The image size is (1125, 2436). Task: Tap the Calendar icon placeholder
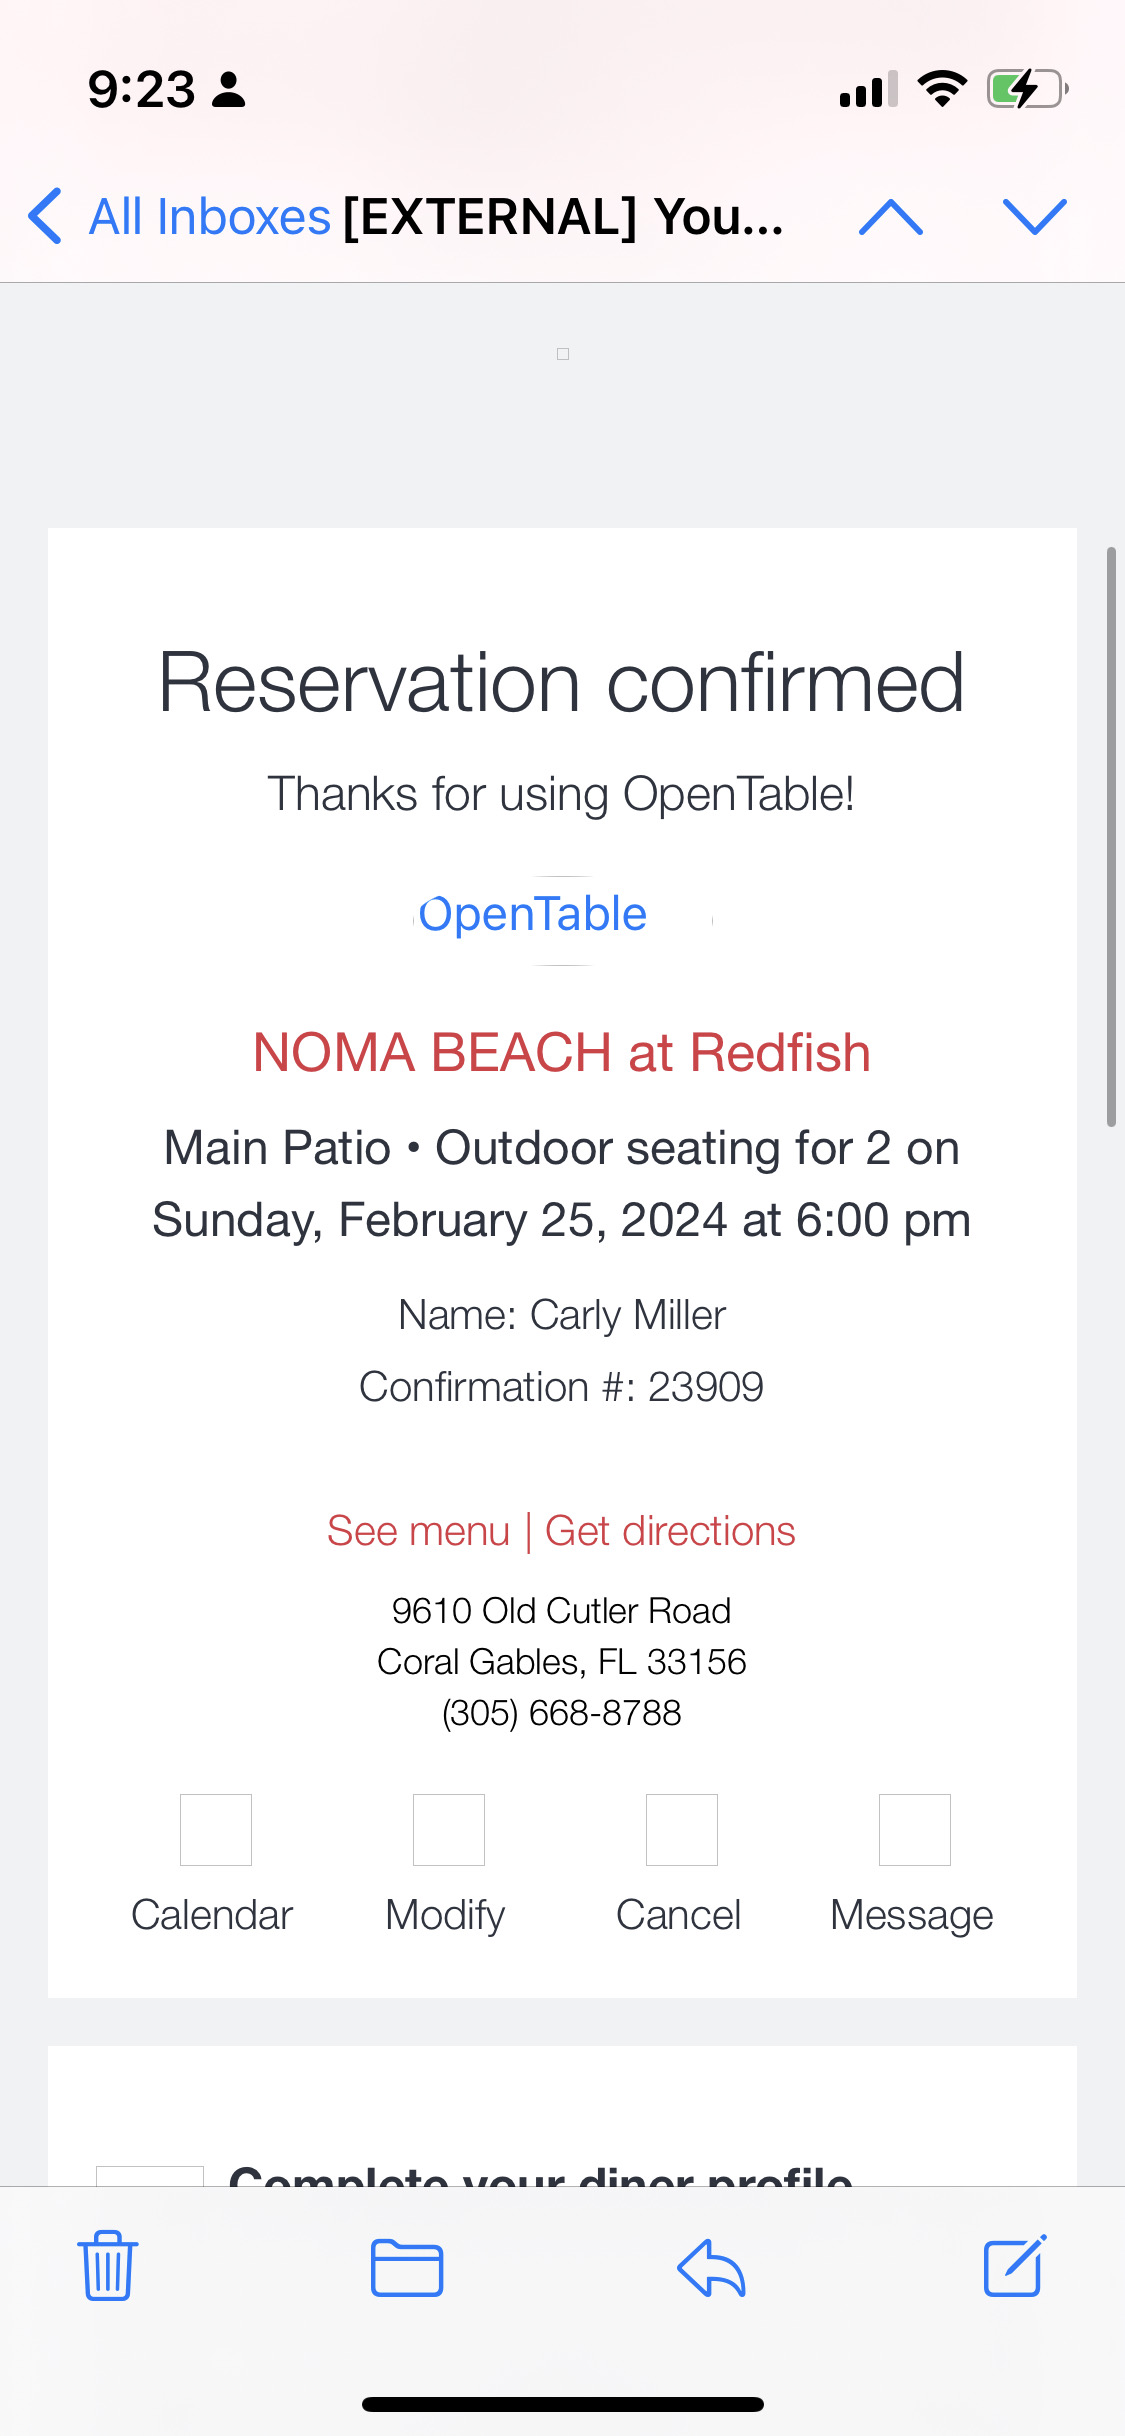(215, 1830)
